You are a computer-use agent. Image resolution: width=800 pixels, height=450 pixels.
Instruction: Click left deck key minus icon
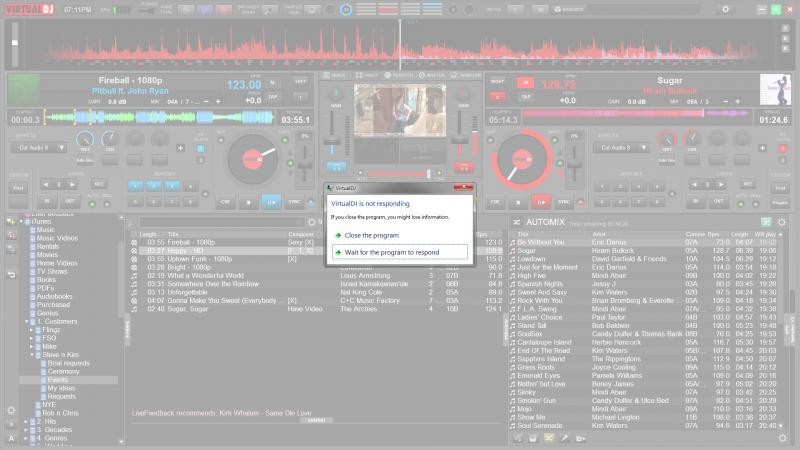point(206,102)
